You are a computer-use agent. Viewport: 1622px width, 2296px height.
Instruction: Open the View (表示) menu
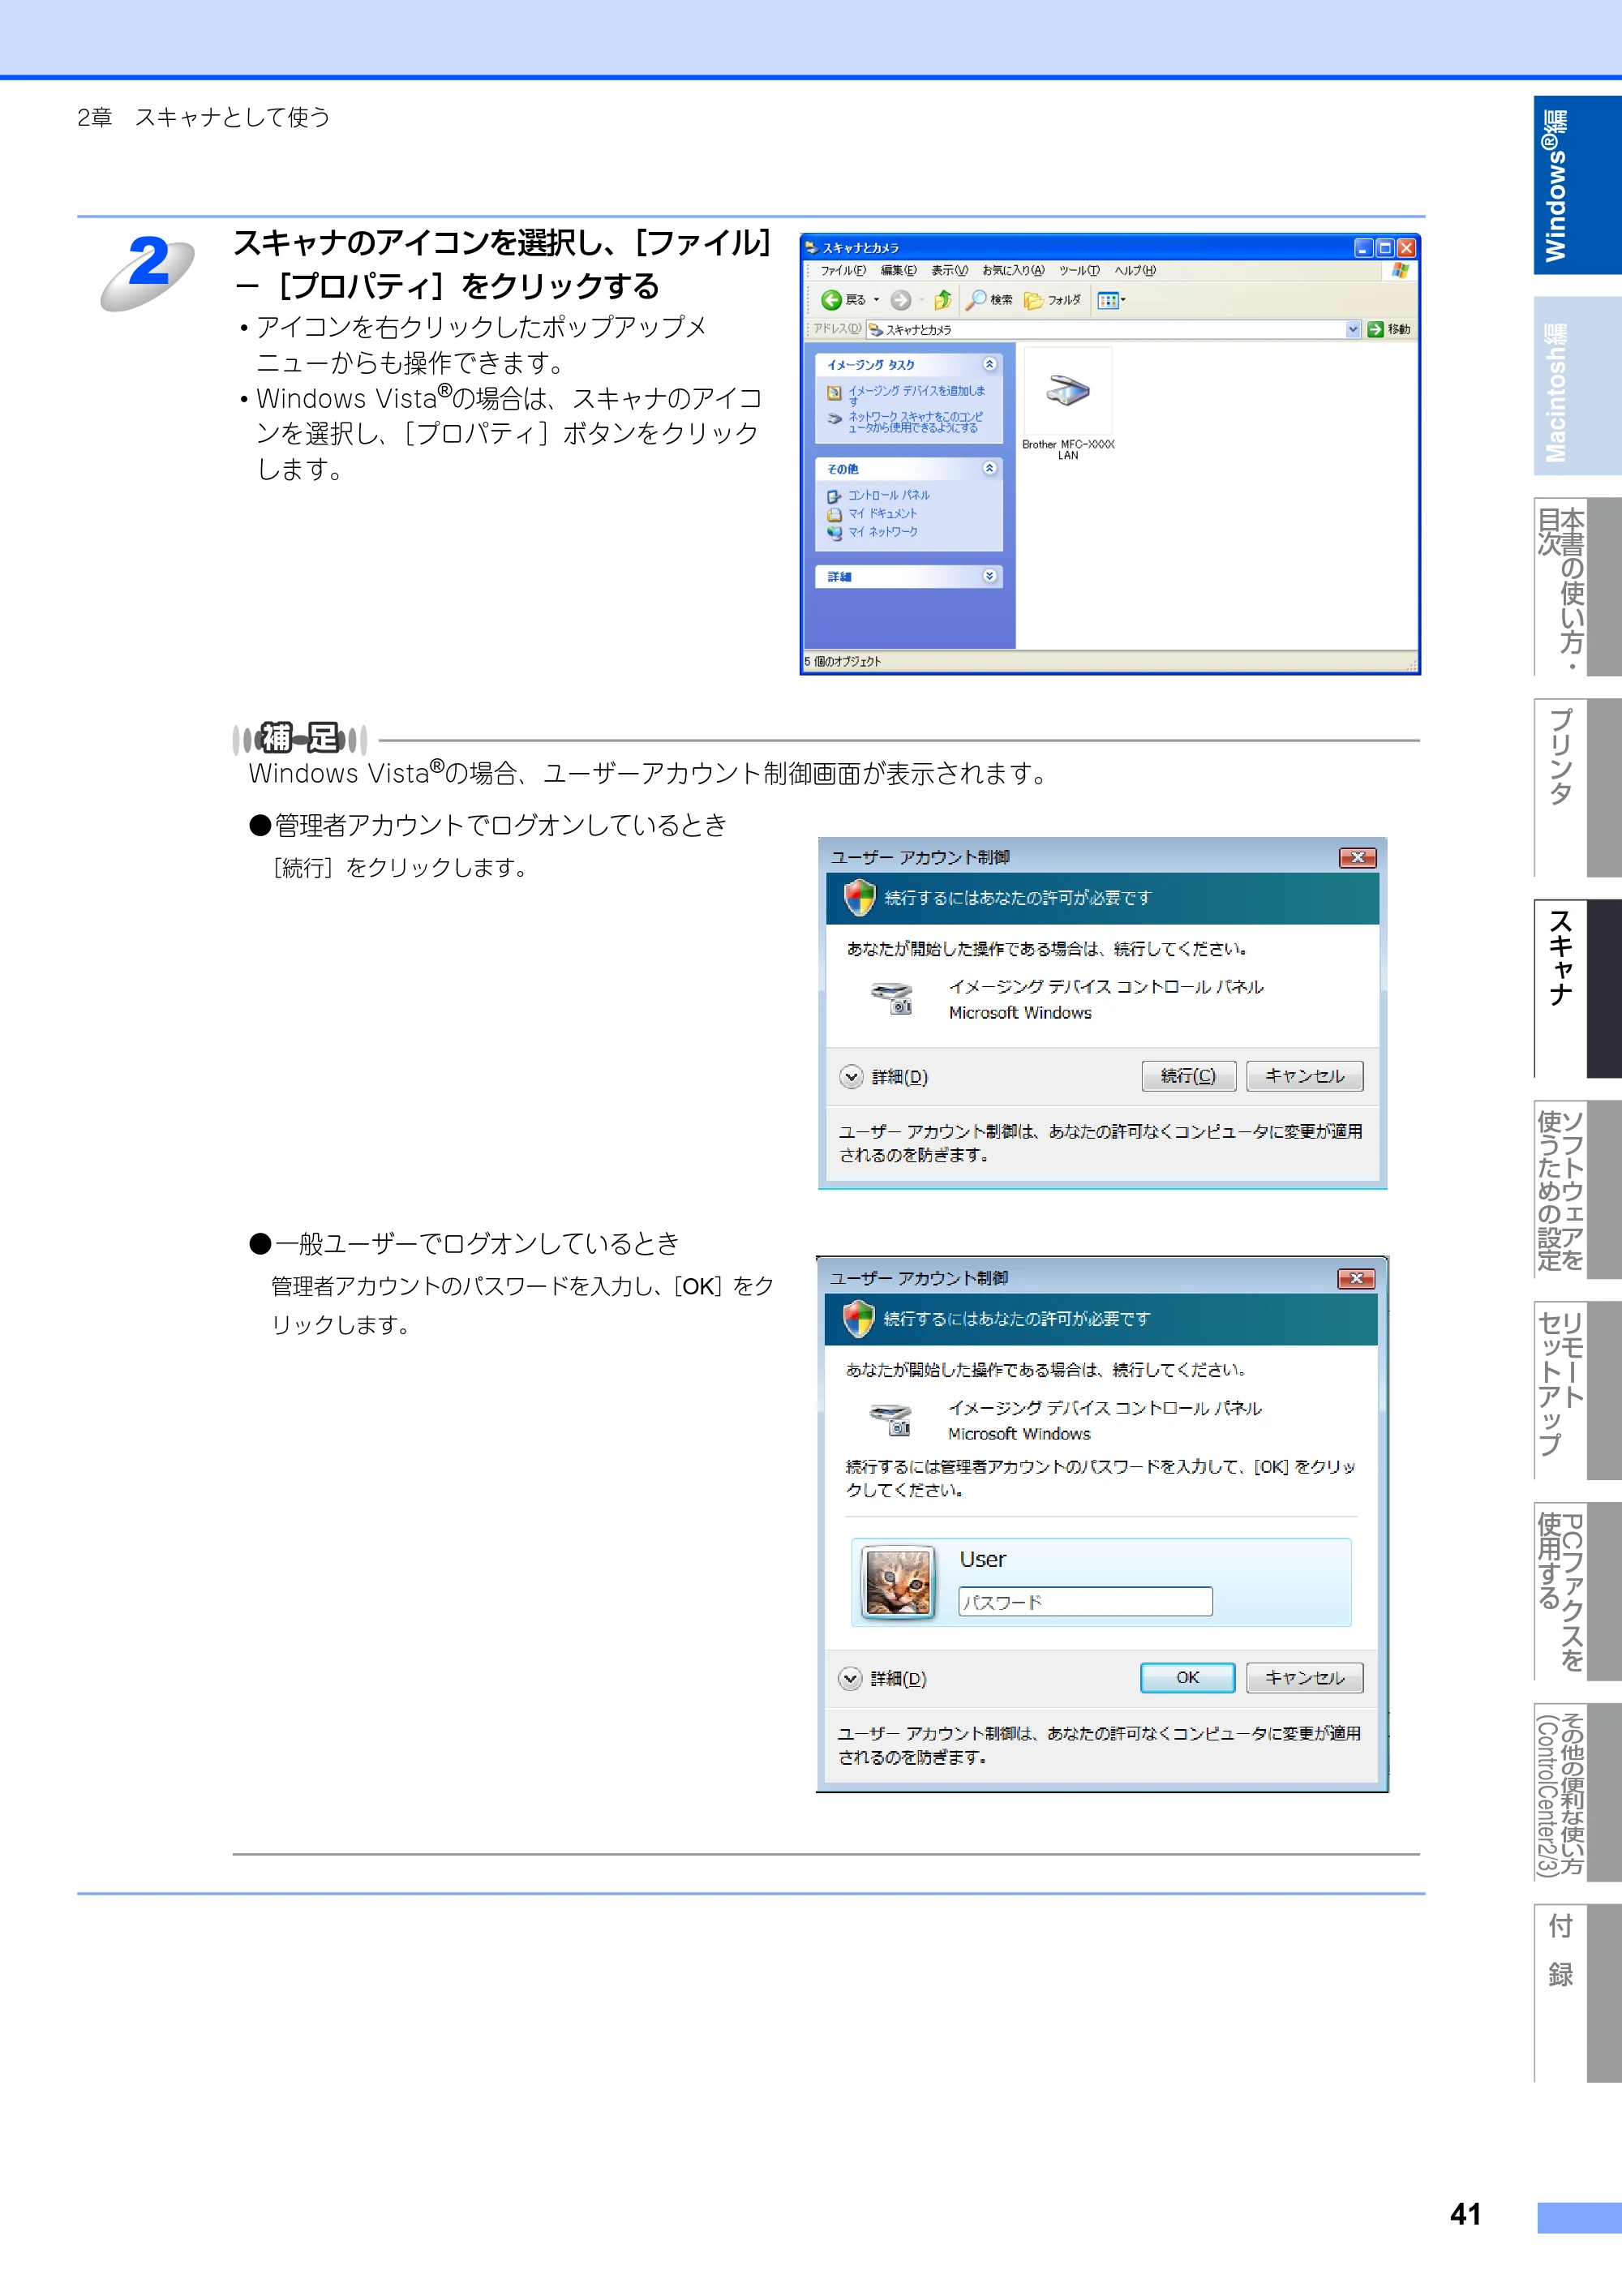tap(949, 270)
